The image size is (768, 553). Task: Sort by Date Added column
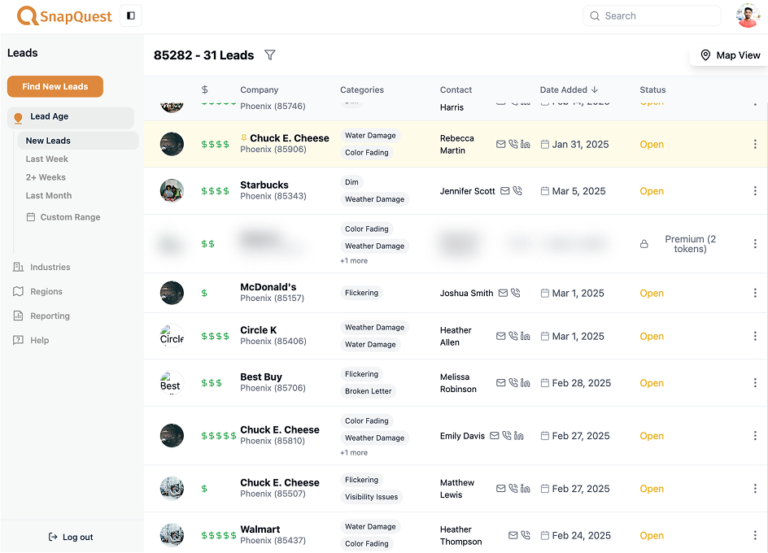(x=569, y=90)
